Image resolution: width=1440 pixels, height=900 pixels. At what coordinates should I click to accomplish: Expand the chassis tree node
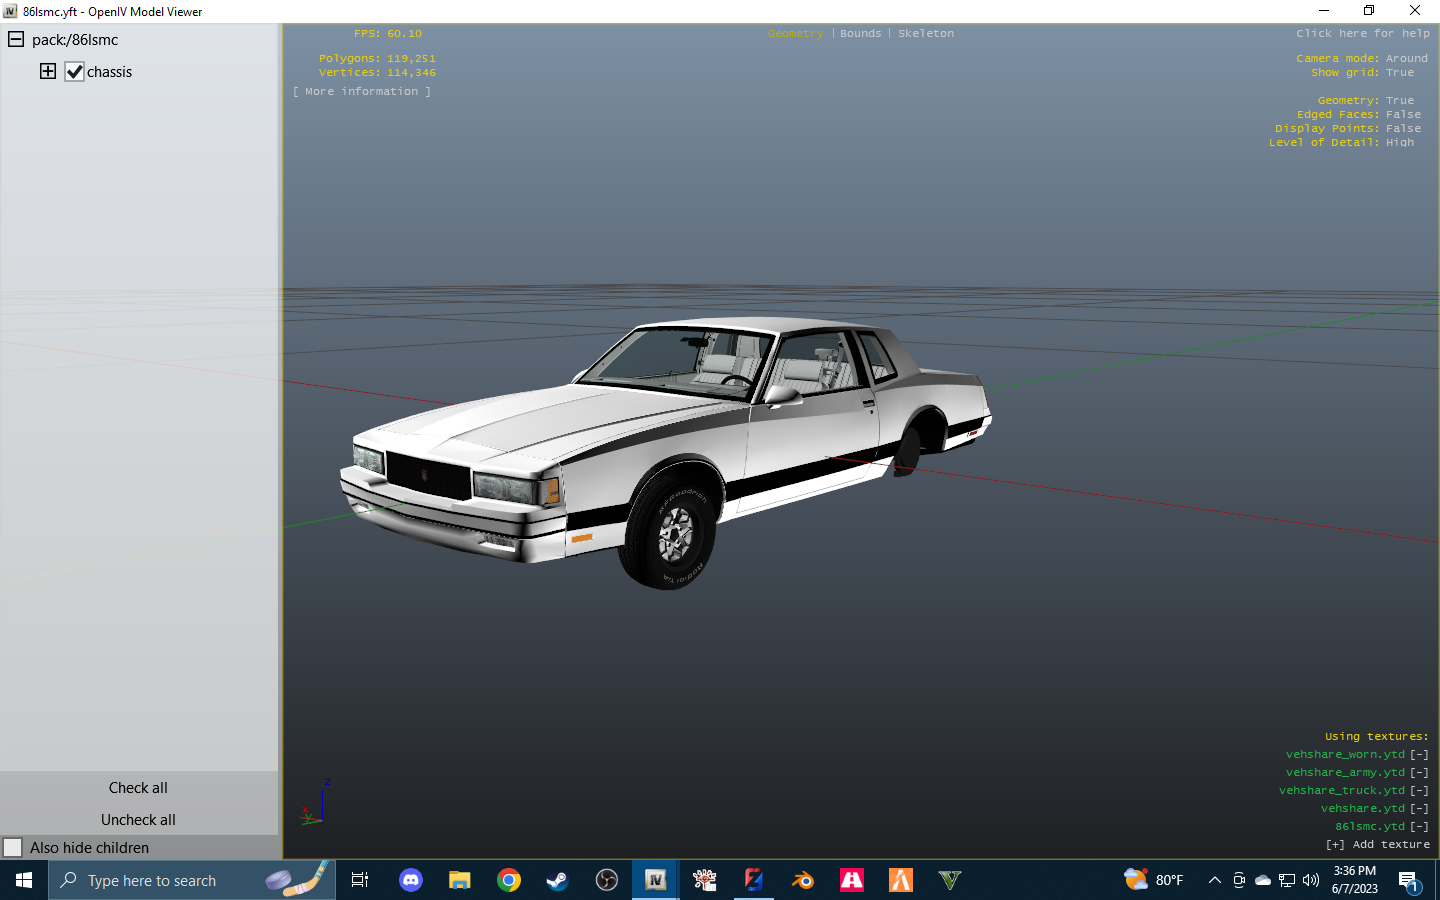[47, 71]
